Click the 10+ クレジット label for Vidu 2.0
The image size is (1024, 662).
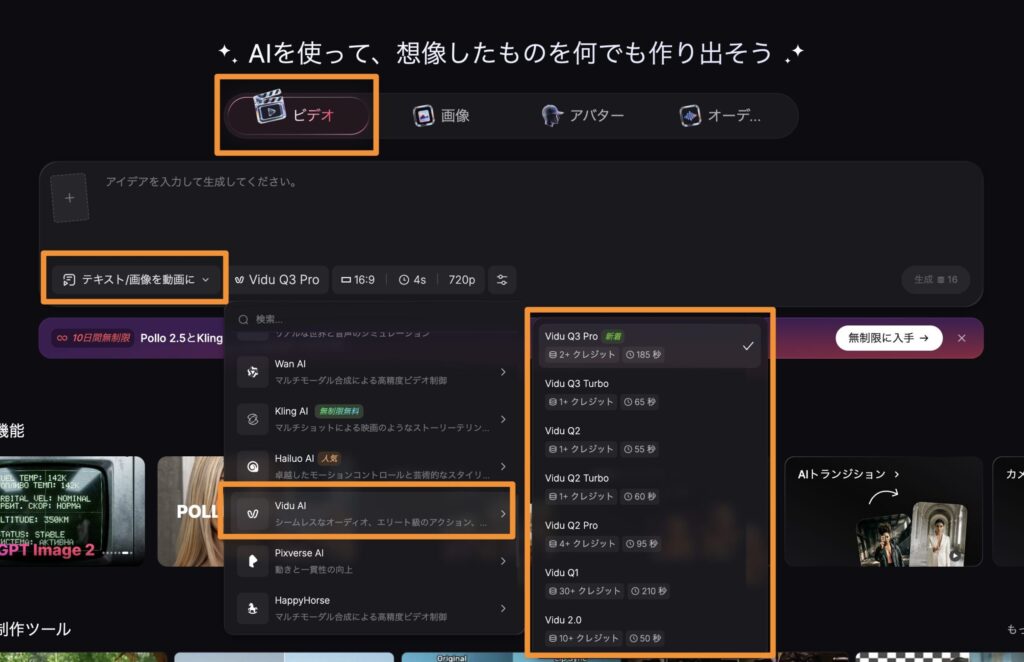(x=583, y=638)
